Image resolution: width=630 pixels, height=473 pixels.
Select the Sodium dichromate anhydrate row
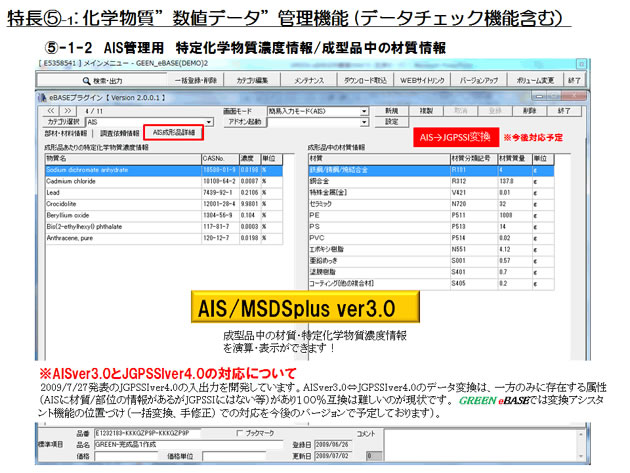tap(164, 170)
